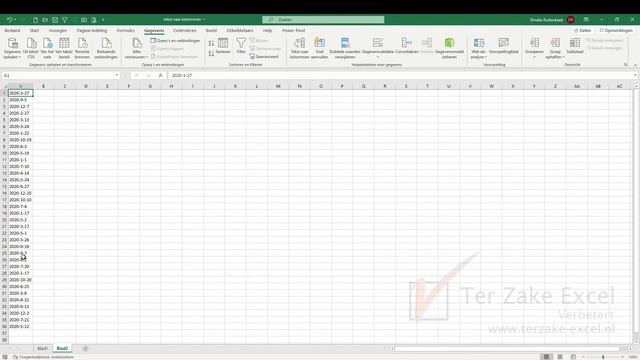Click the Undo icon in quick access toolbar
Viewport: 640px width, 360px height.
[x=9, y=20]
